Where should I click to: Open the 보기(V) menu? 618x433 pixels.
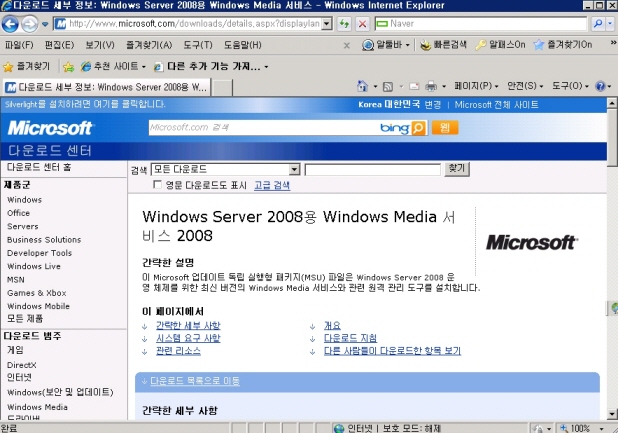click(x=100, y=45)
